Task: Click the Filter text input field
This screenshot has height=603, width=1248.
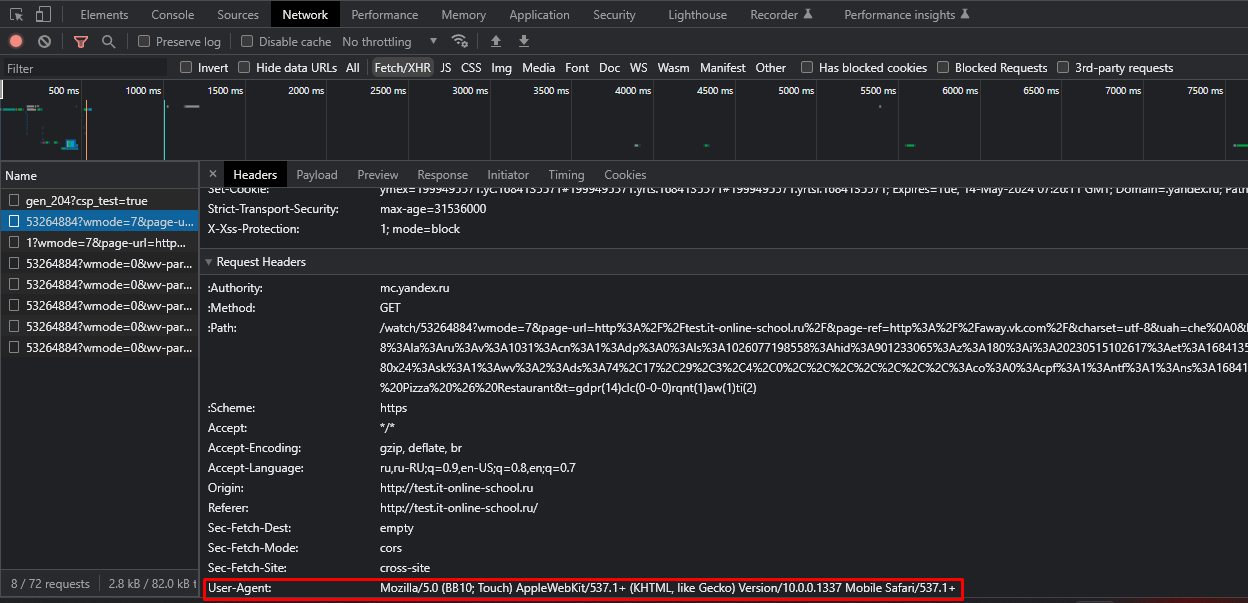Action: tap(85, 68)
